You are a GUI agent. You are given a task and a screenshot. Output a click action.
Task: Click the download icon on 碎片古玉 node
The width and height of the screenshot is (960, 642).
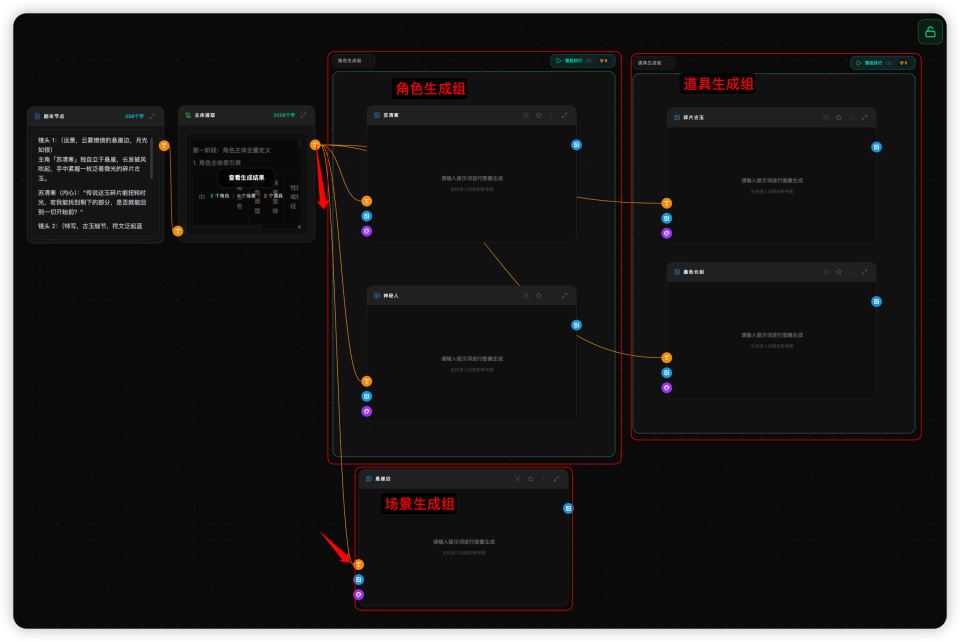point(852,118)
